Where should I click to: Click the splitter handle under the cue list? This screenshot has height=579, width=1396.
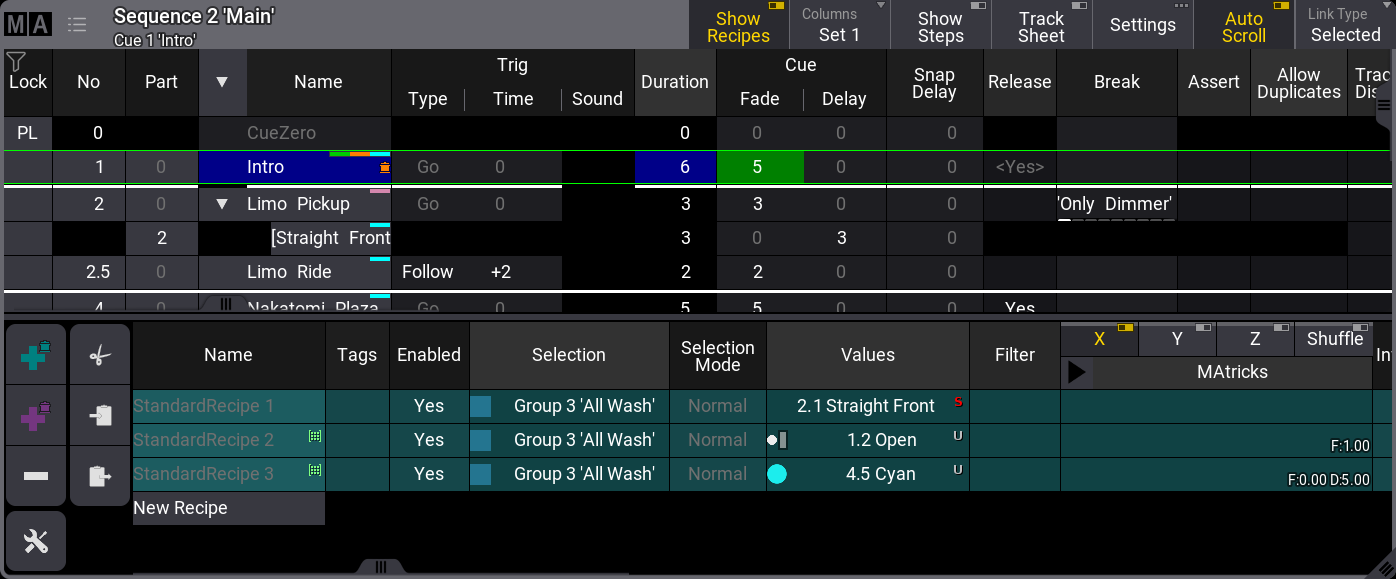[226, 304]
